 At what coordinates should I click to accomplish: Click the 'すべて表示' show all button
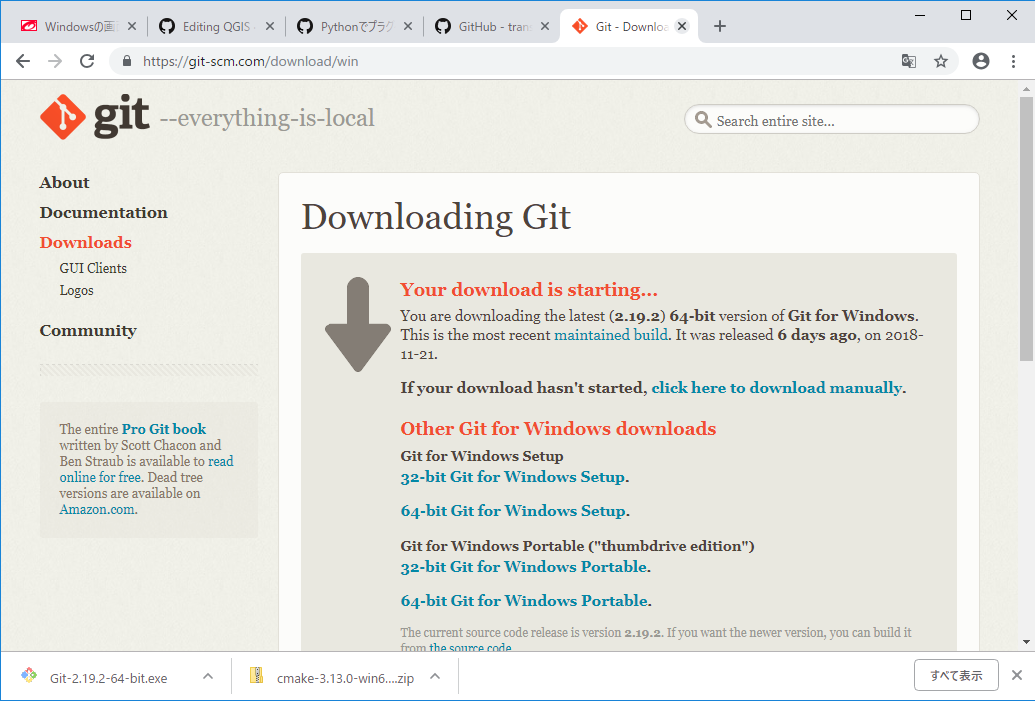956,675
